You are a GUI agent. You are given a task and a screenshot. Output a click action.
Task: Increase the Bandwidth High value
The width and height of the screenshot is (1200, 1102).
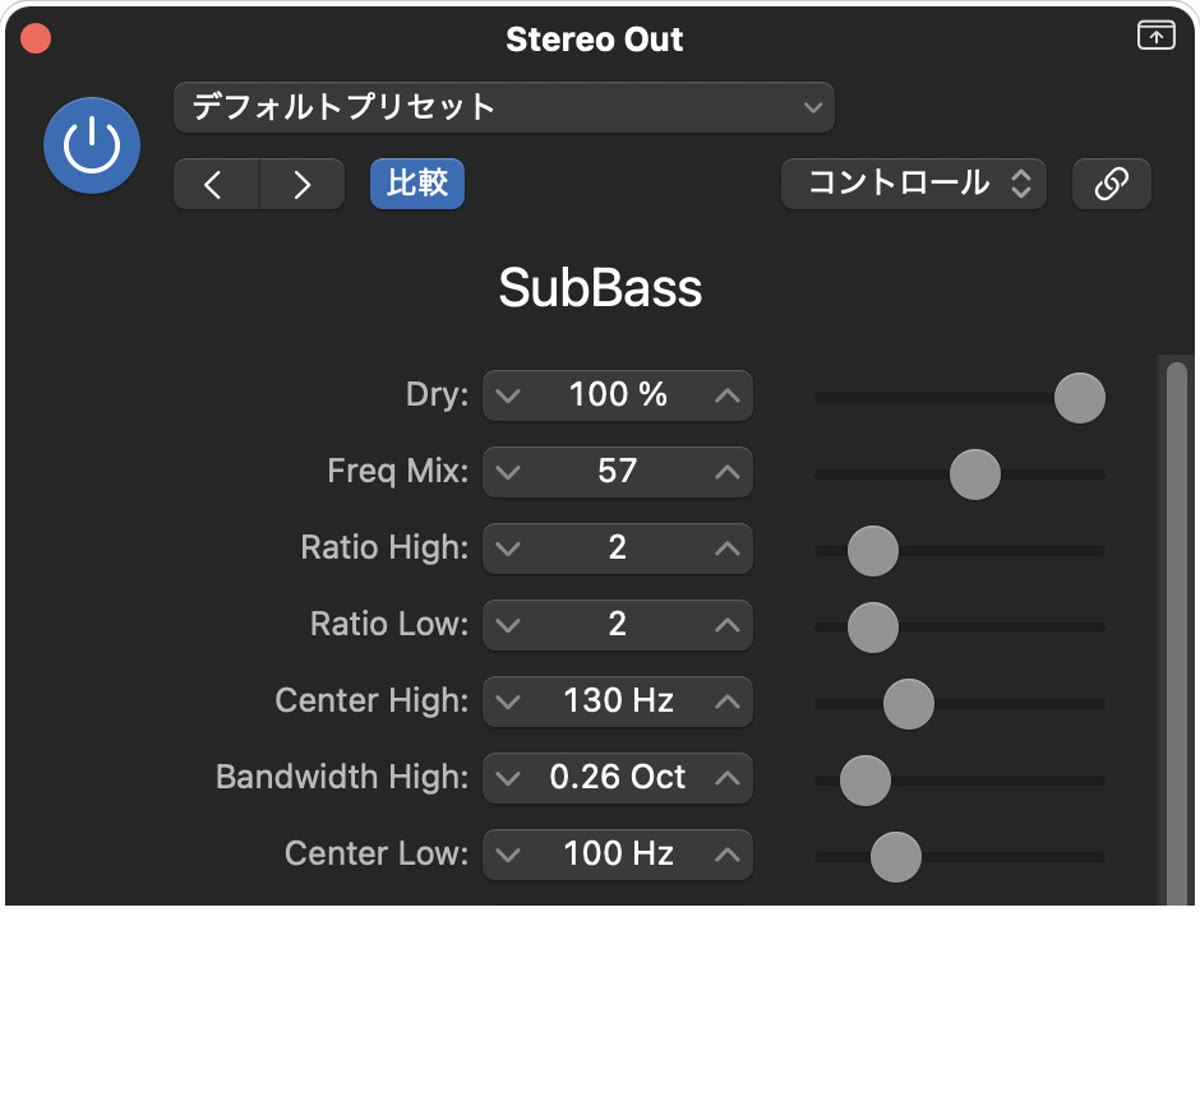(x=727, y=778)
